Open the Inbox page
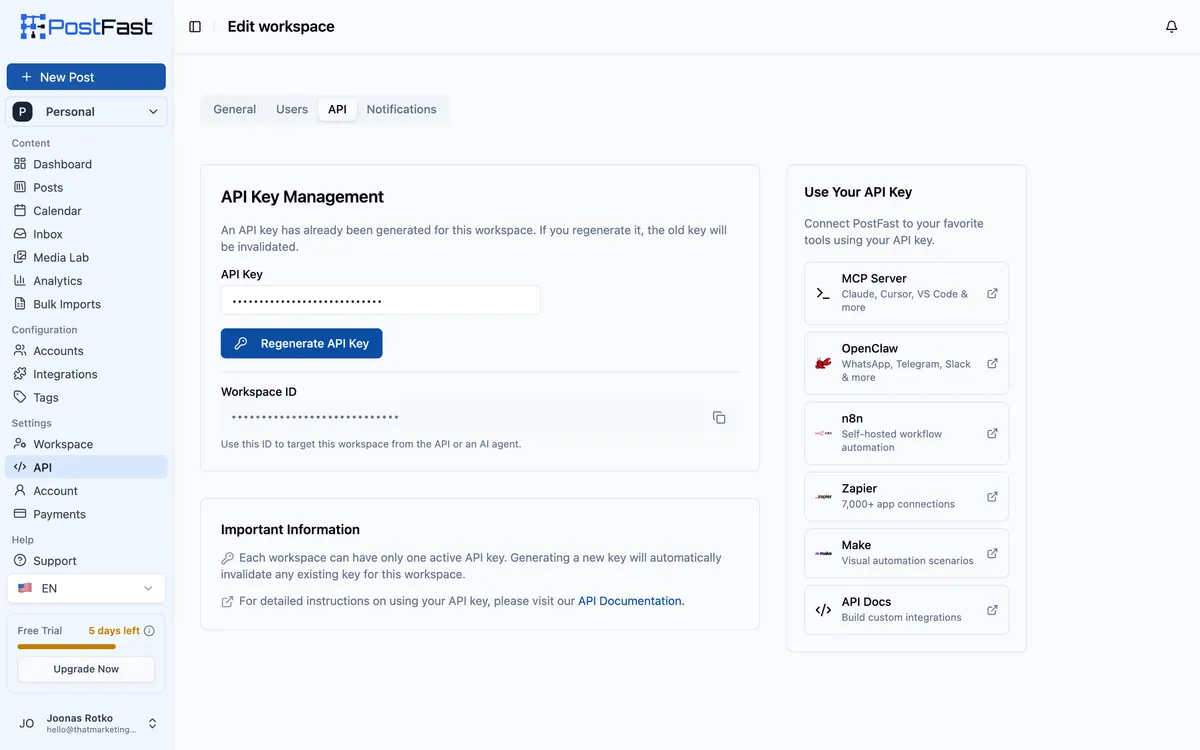Image resolution: width=1200 pixels, height=750 pixels. (x=87, y=234)
